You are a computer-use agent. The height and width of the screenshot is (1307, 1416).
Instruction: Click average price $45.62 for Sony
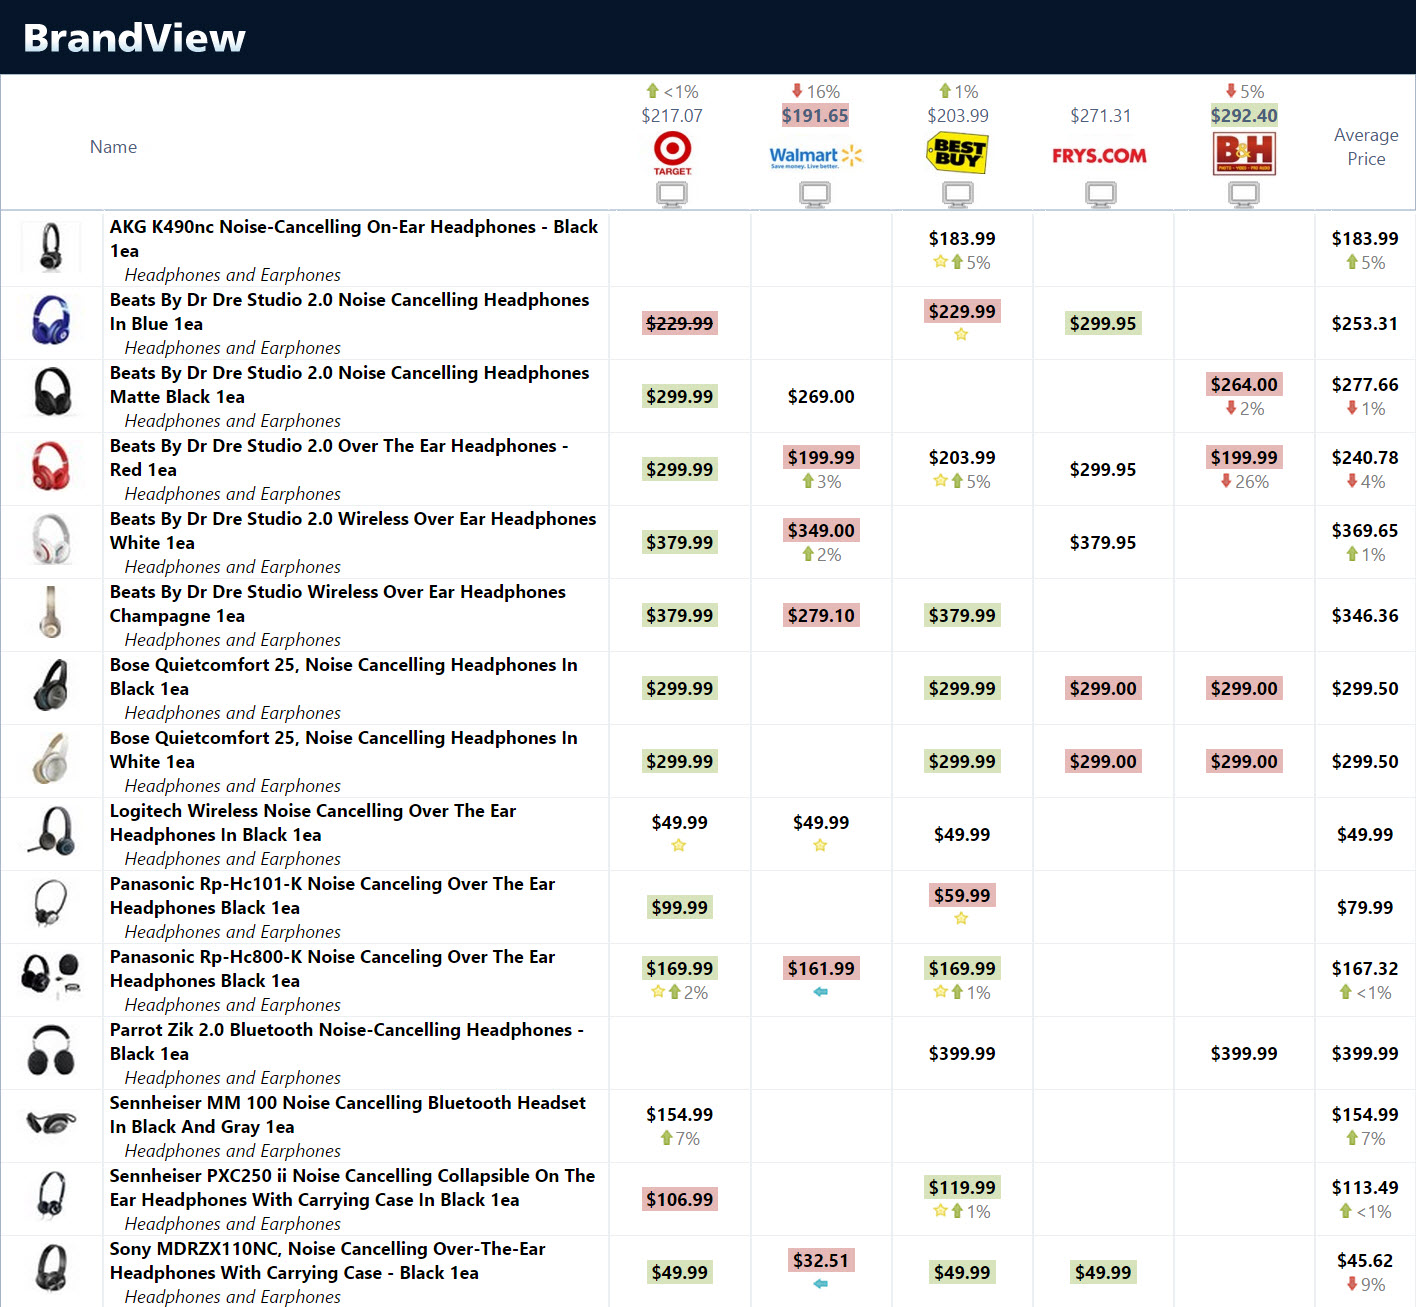tap(1365, 1261)
